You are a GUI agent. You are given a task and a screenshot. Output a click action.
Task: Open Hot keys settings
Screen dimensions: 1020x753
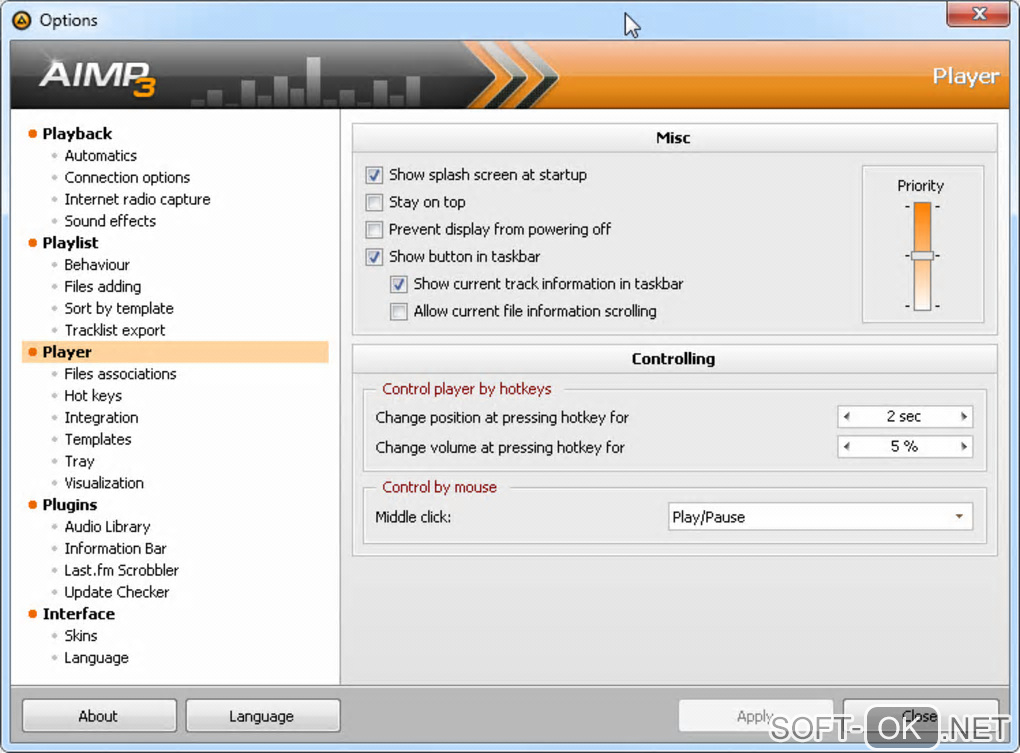click(92, 396)
